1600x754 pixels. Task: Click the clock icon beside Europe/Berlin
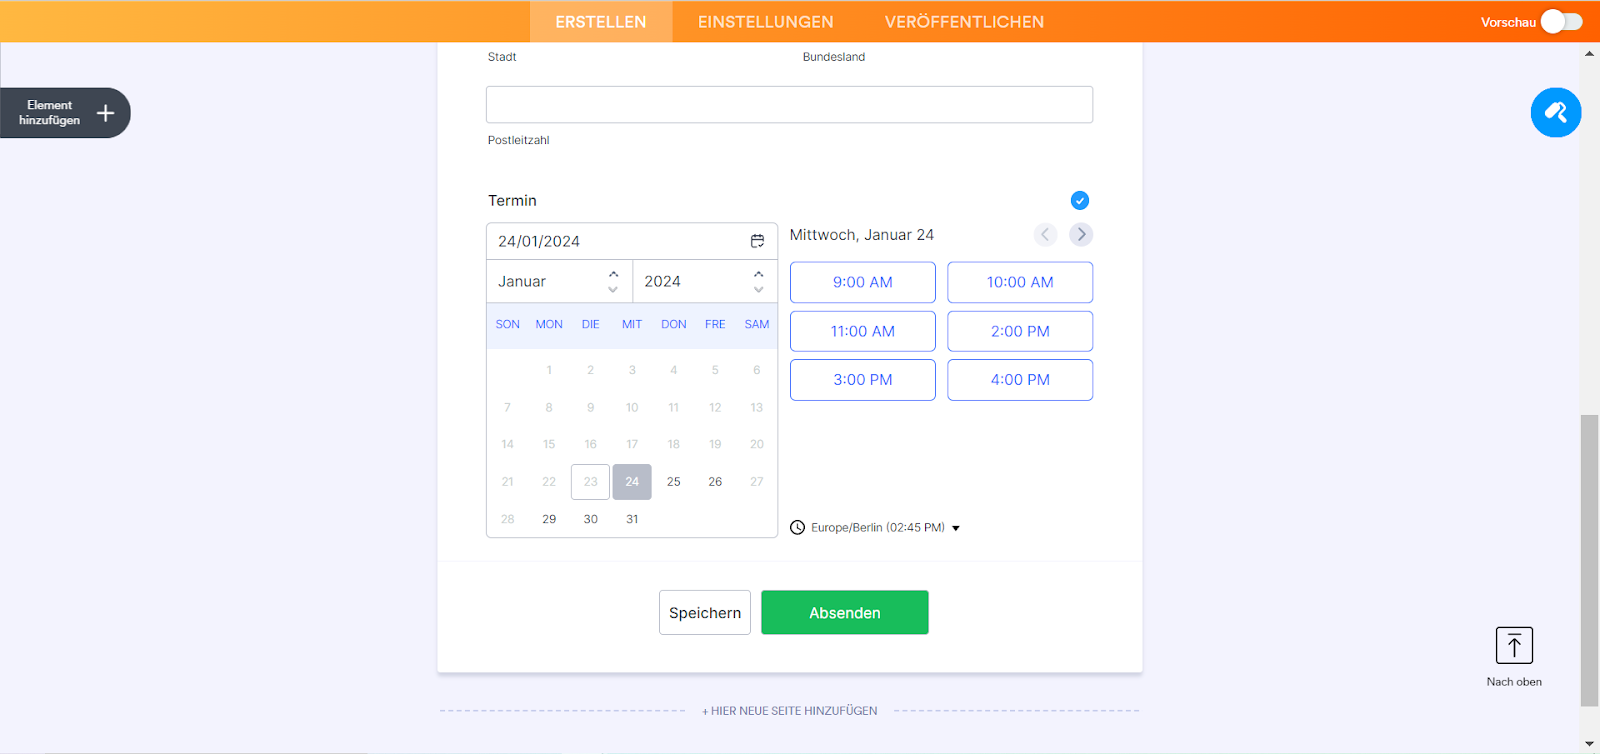tap(797, 528)
